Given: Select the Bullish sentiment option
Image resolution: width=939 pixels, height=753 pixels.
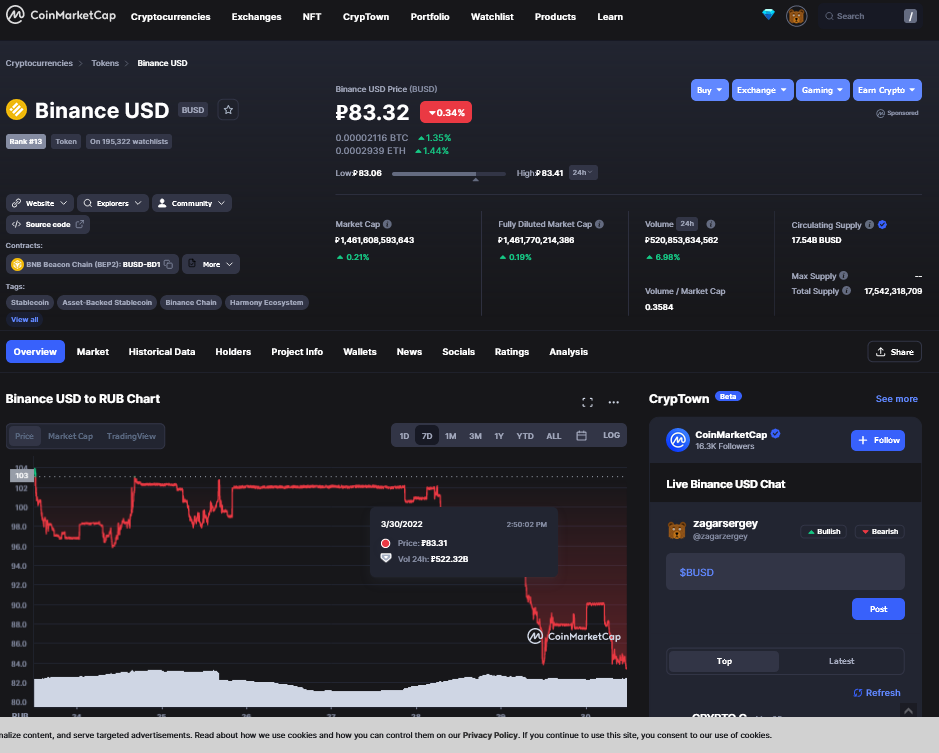Looking at the screenshot, I should (823, 531).
